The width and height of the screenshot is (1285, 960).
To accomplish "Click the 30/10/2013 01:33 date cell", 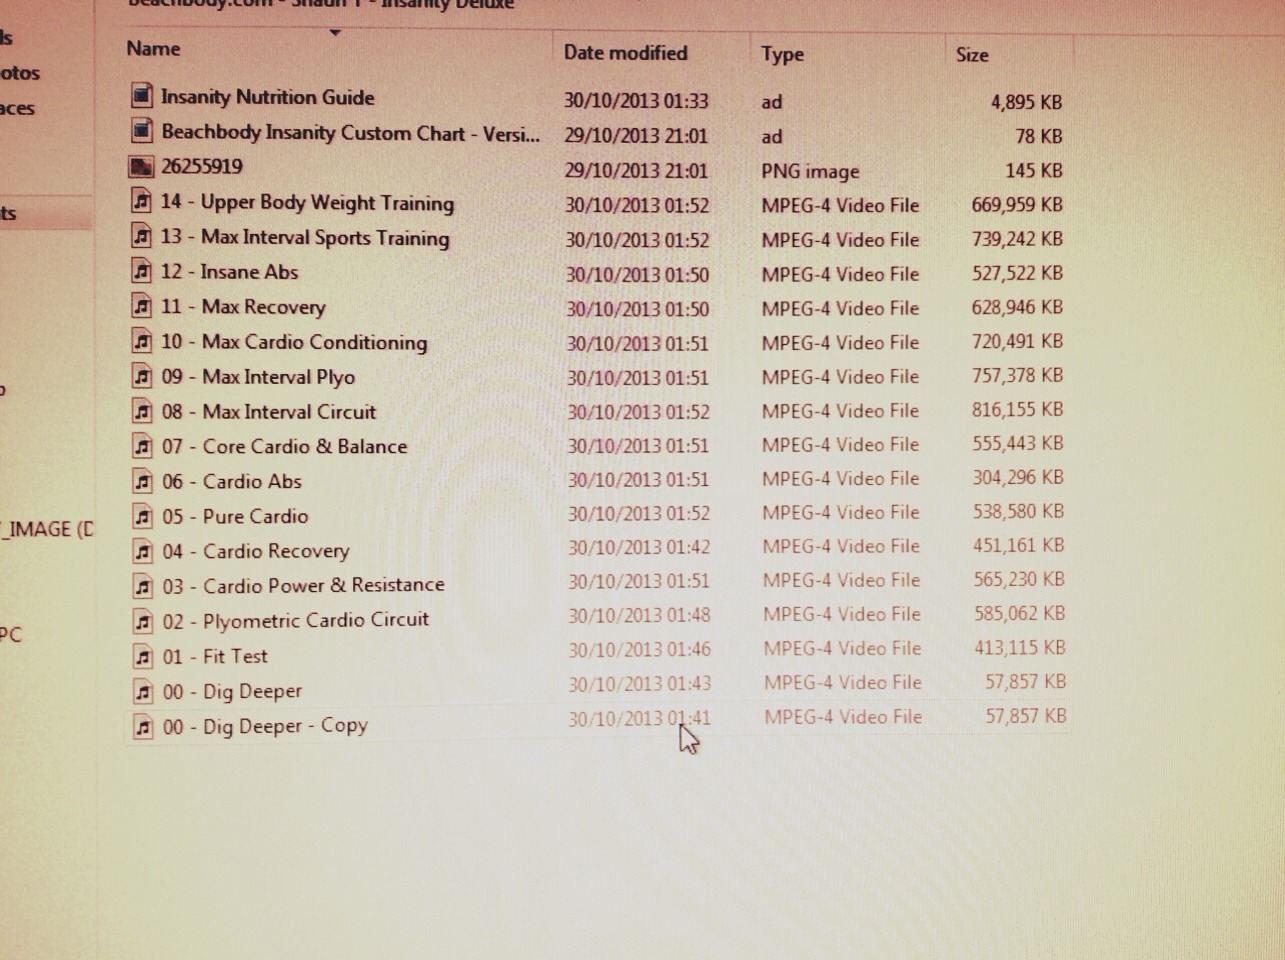I will pos(636,101).
